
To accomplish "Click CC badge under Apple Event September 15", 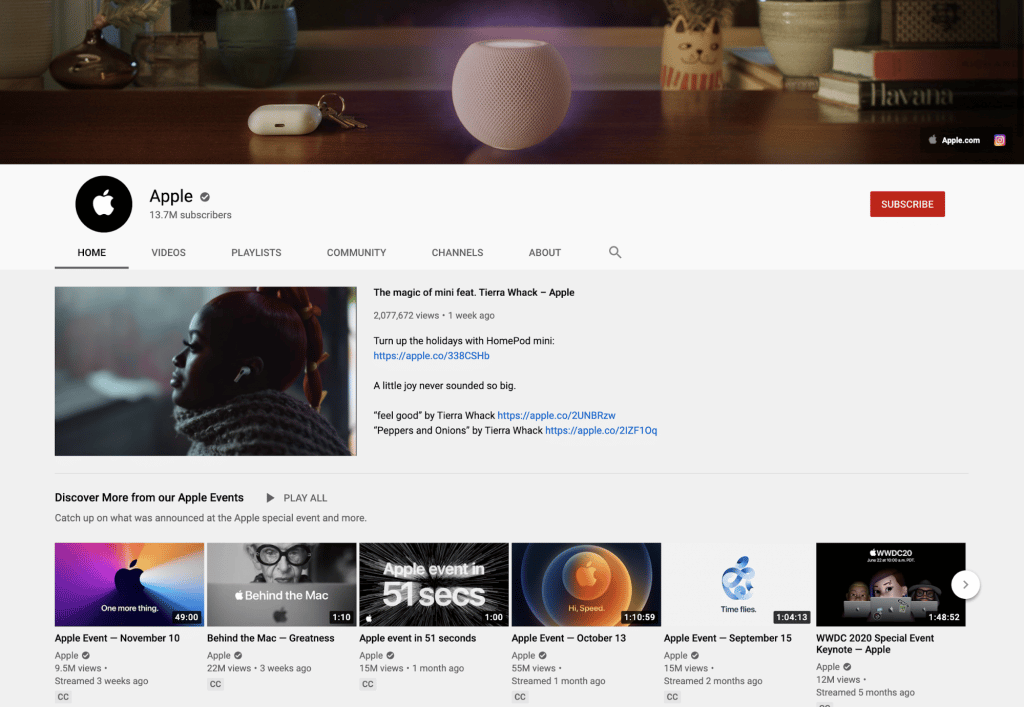I will point(672,697).
